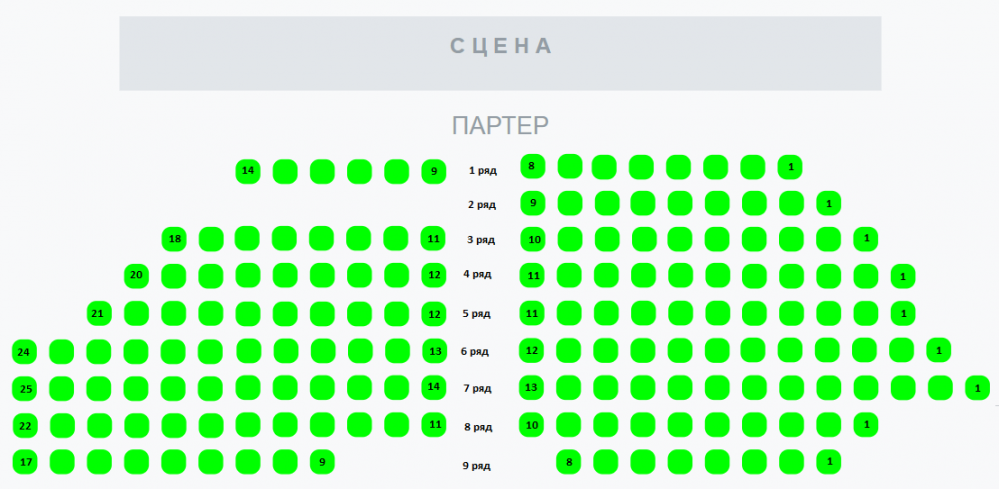
Task: Select seat 8 in row 1
Action: click(532, 167)
